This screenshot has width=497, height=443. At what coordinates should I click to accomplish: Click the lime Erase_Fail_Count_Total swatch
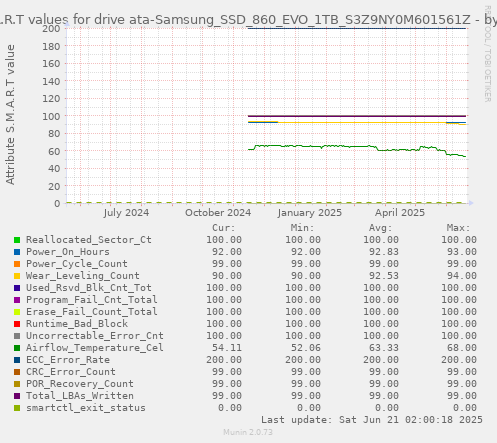coord(17,312)
